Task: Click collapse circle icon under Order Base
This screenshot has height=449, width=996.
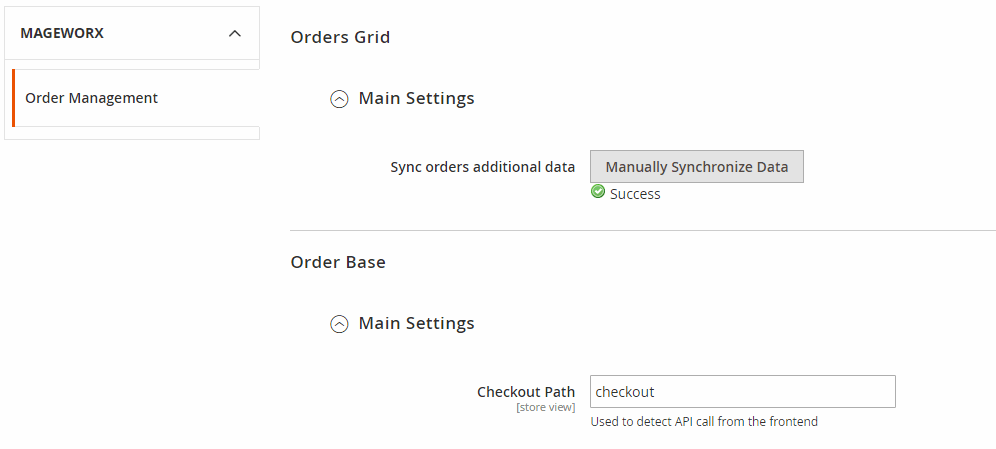Action: (339, 324)
